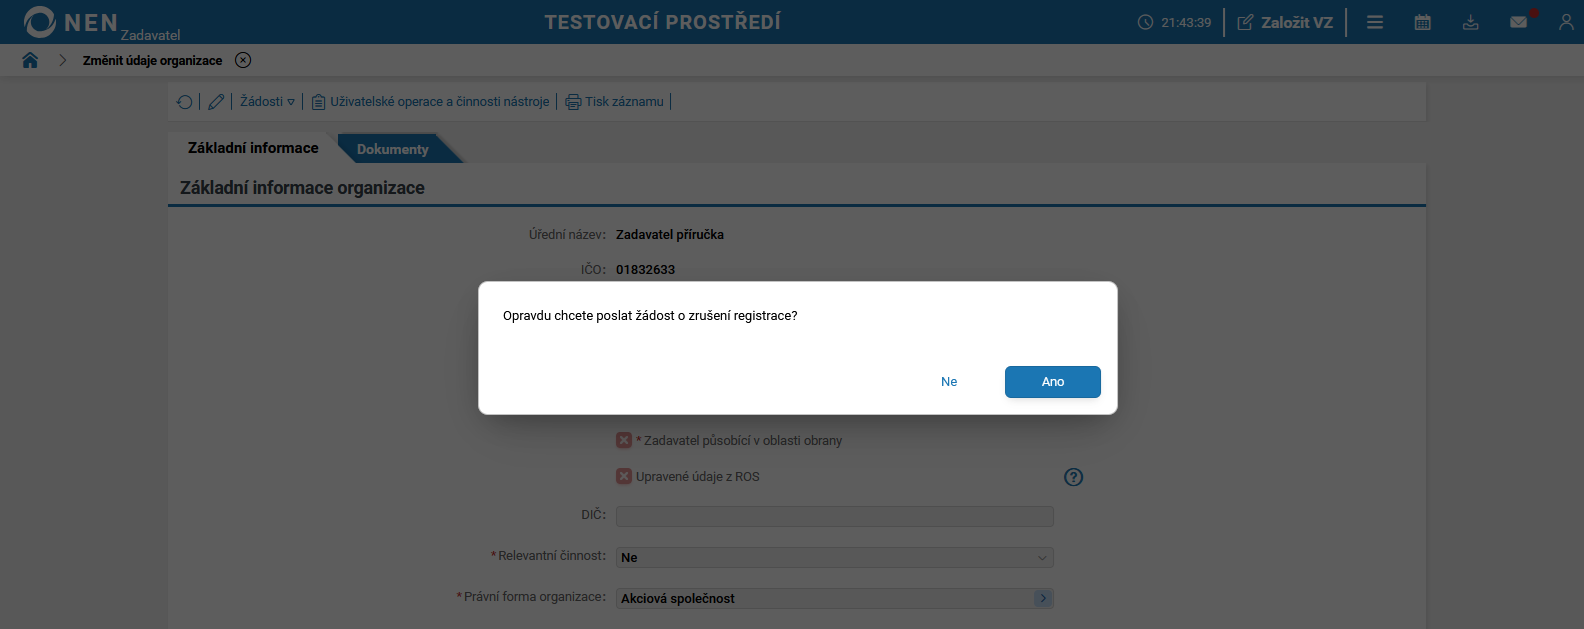Select the Základní informace tab
Viewport: 1584px width, 629px height.
pyautogui.click(x=252, y=148)
